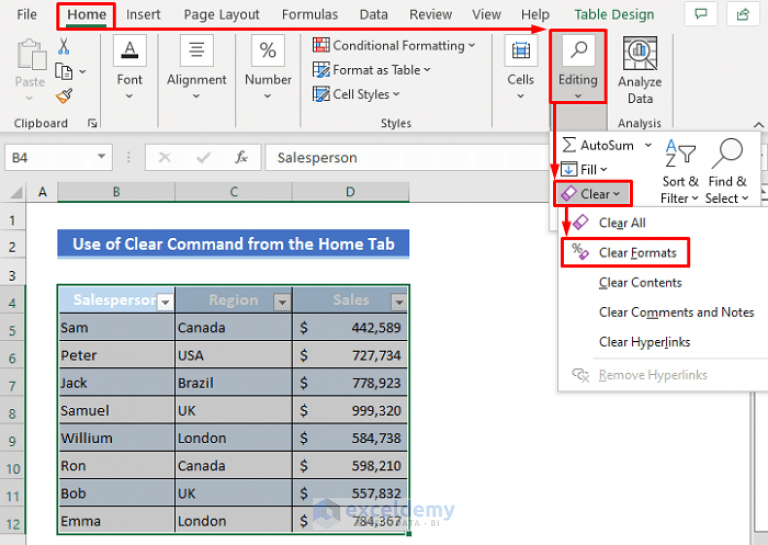This screenshot has width=768, height=545.
Task: Switch to the Page Layout tab
Action: click(221, 15)
